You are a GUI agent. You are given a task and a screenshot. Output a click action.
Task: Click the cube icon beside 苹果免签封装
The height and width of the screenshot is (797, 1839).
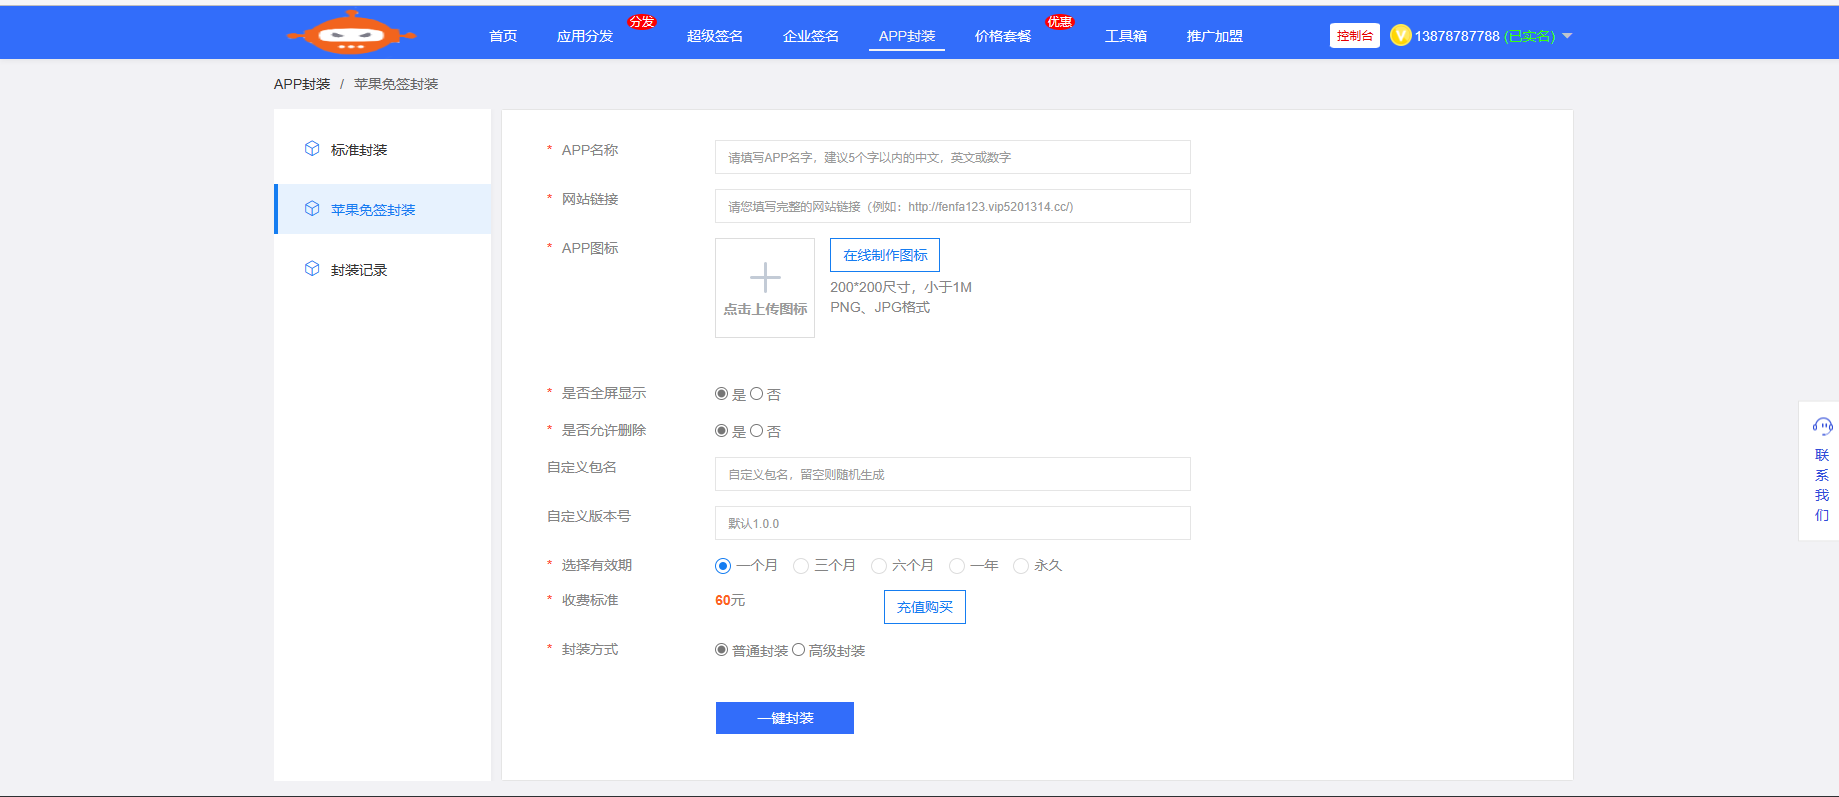[312, 209]
